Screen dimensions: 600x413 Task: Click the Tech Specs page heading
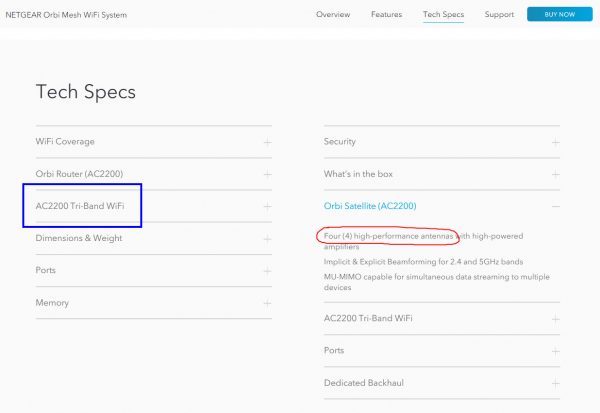pyautogui.click(x=86, y=92)
